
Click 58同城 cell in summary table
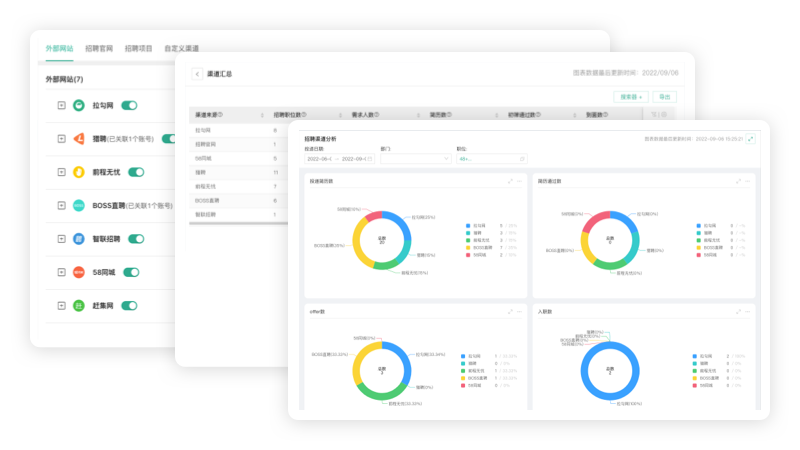(x=203, y=159)
